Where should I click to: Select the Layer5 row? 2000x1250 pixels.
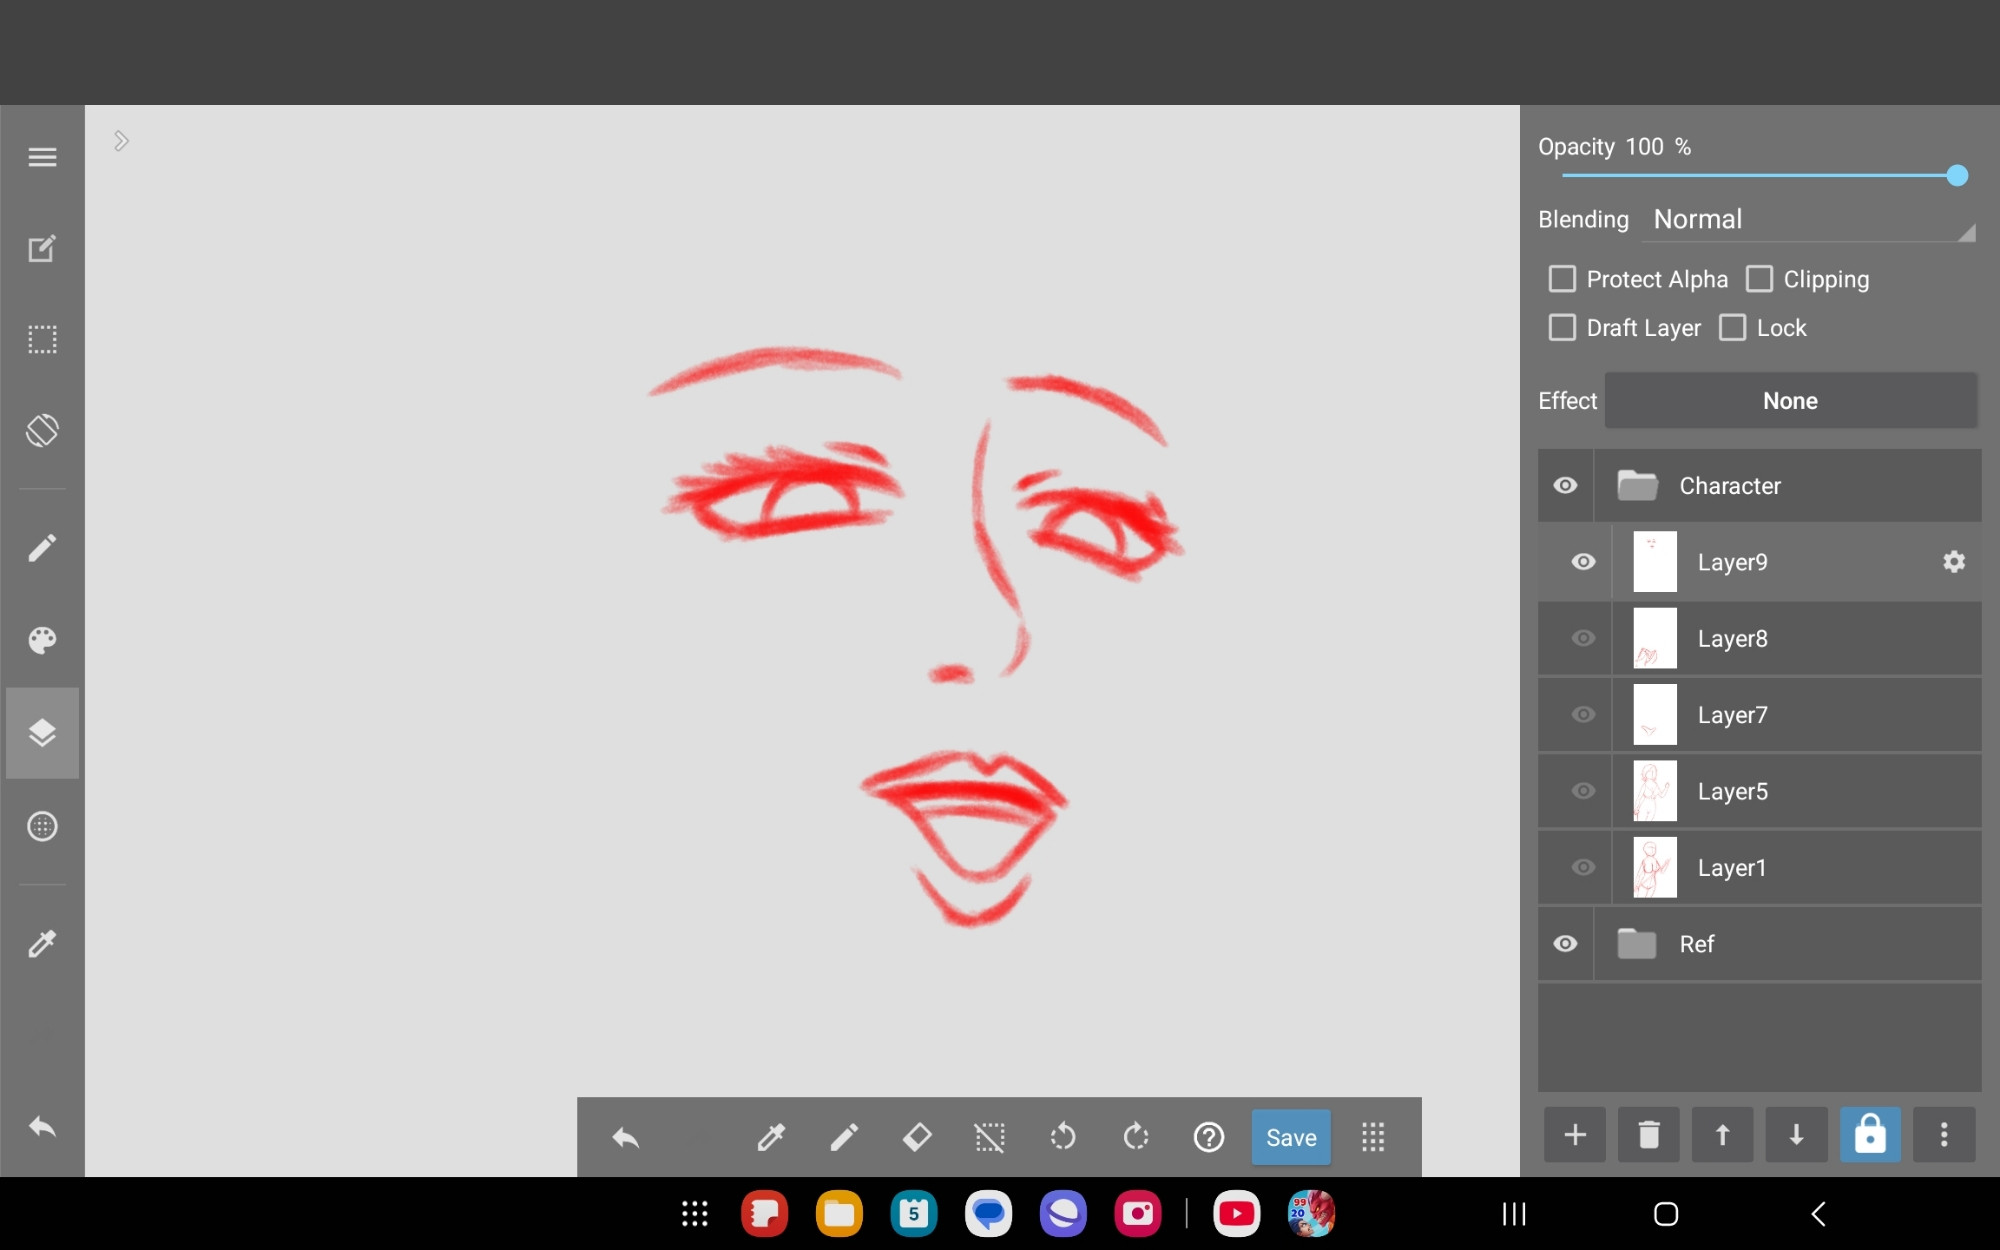(x=1759, y=791)
